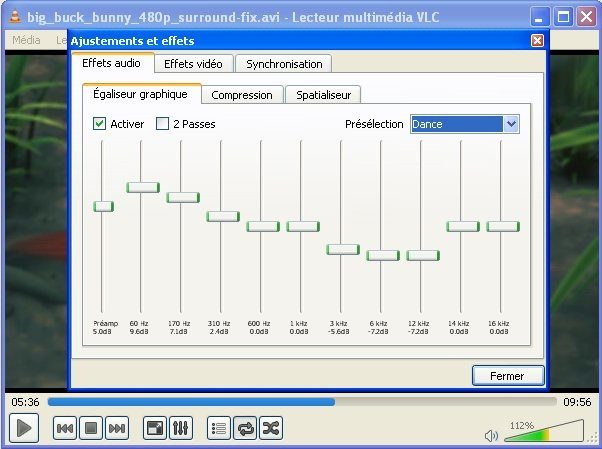Toggle the shuffle random icon

(271, 428)
